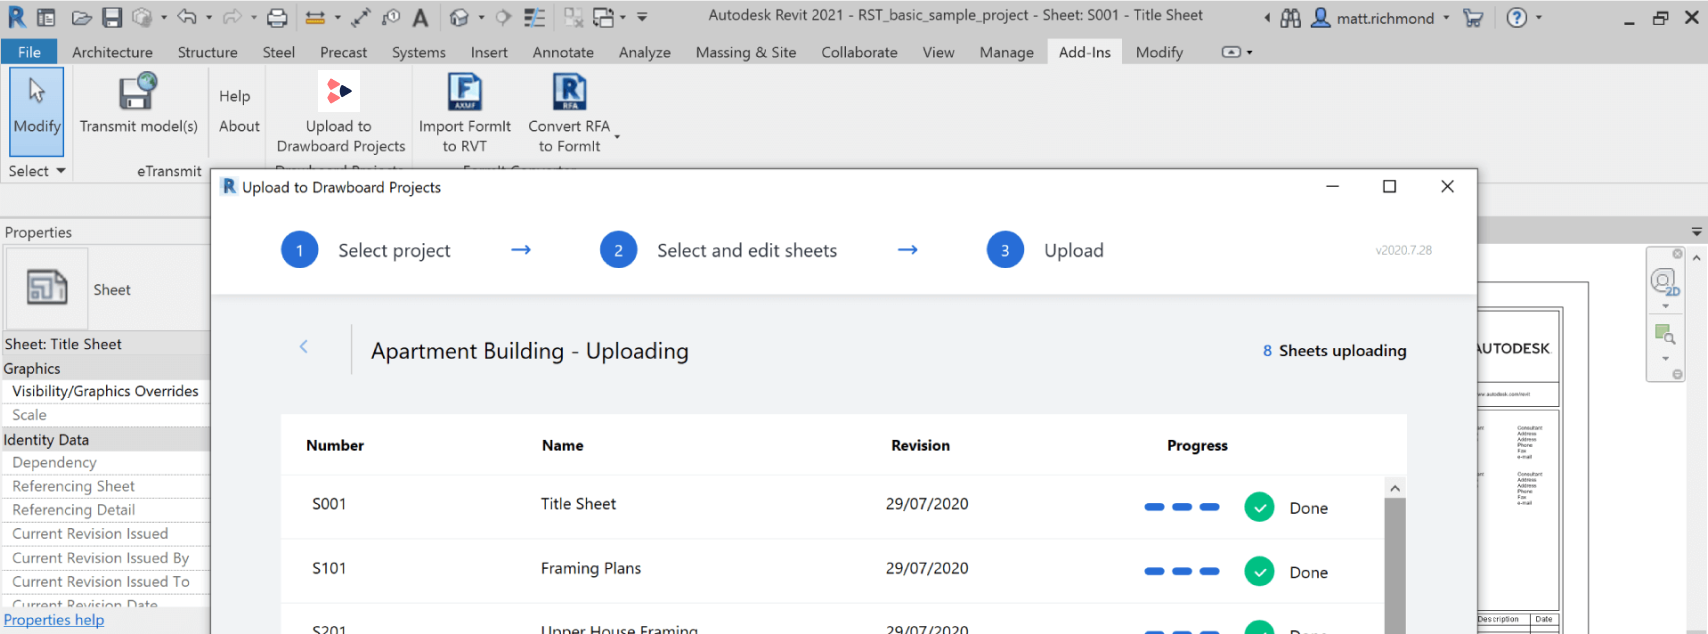The width and height of the screenshot is (1708, 634).
Task: Select the Aligned Dimension tool icon
Action: point(361,17)
